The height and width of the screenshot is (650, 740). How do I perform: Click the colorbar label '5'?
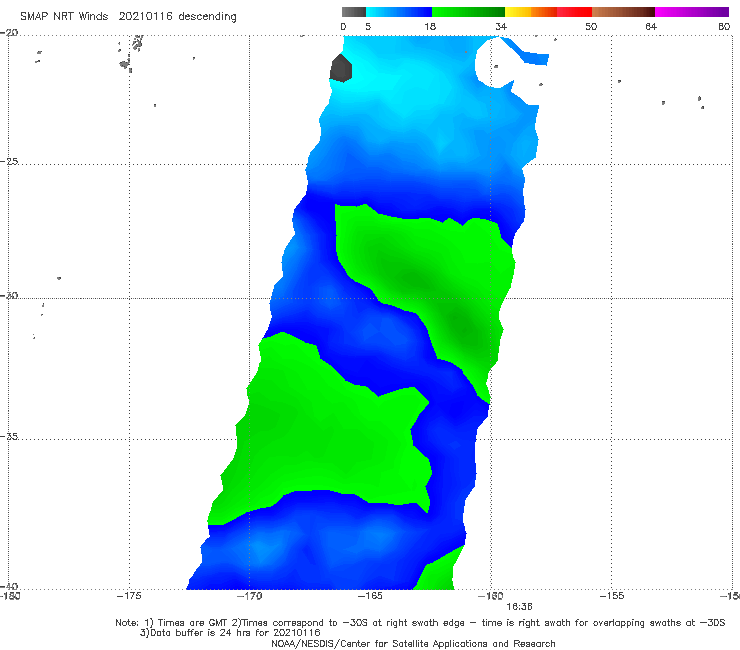(x=368, y=27)
